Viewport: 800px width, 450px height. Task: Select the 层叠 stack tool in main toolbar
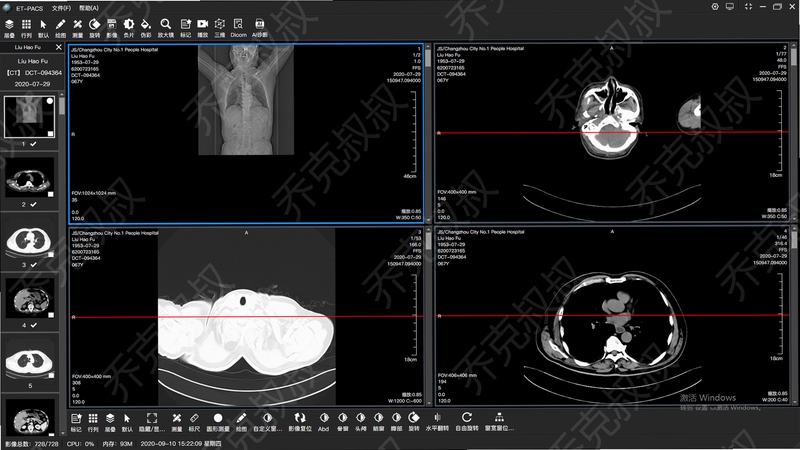9,28
